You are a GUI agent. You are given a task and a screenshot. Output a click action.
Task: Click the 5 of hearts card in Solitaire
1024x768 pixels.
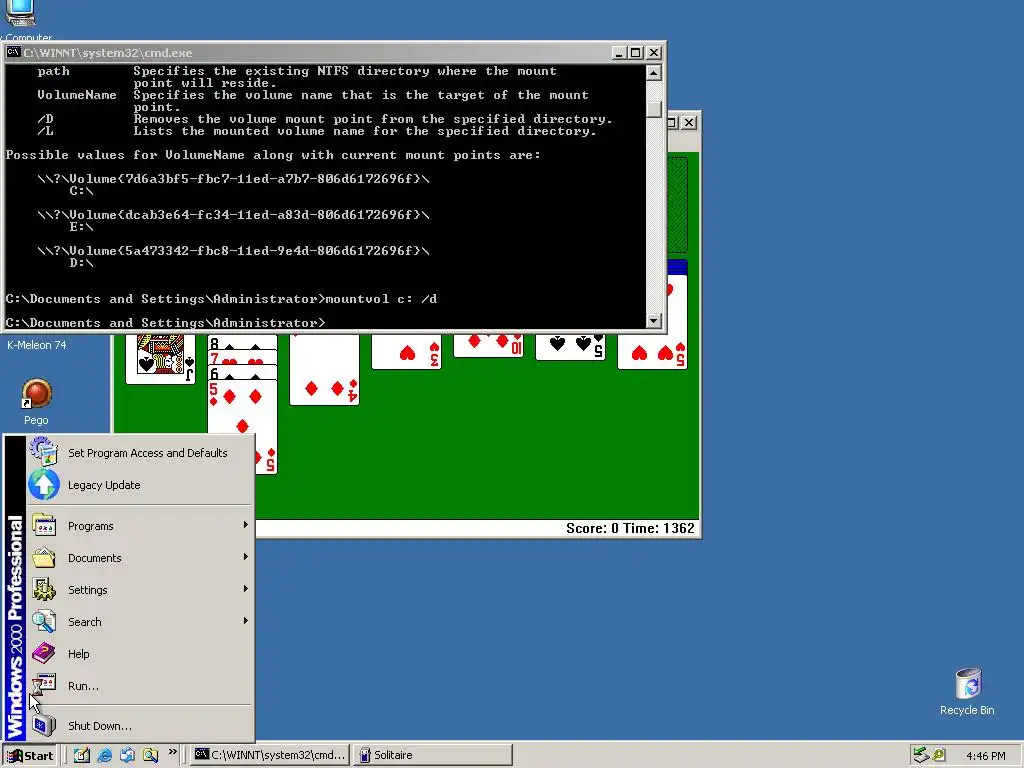click(652, 351)
